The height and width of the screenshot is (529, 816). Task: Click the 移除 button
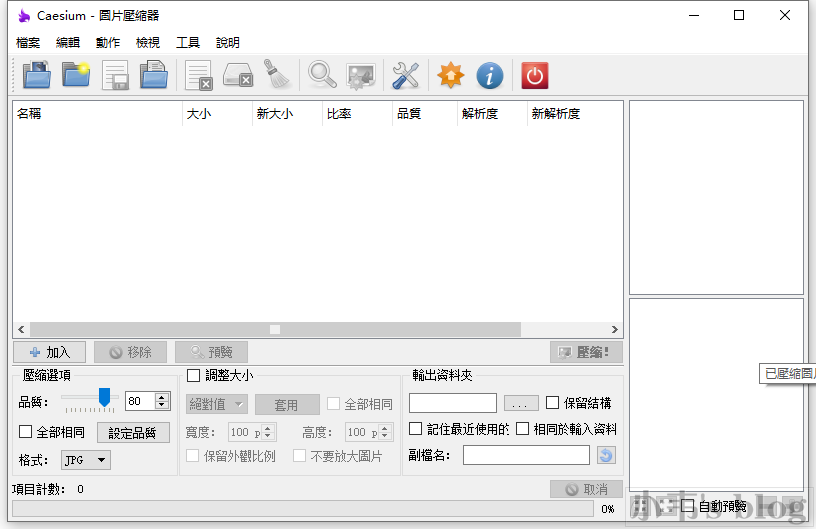tap(130, 352)
